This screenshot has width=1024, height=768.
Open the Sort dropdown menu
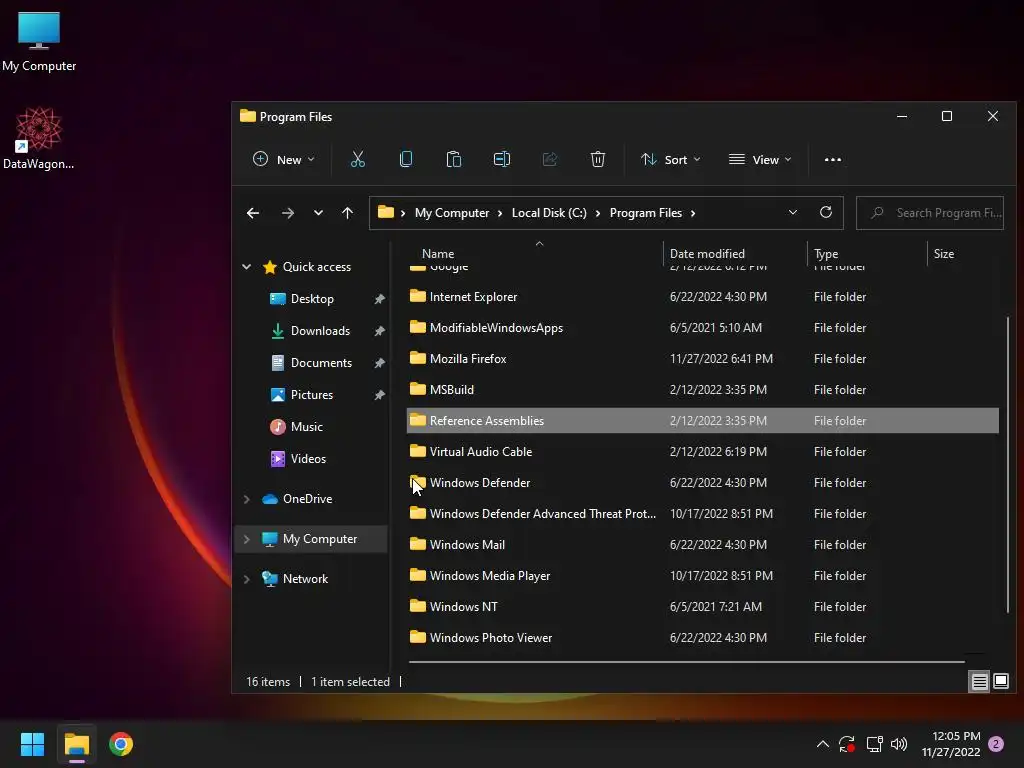pyautogui.click(x=671, y=159)
